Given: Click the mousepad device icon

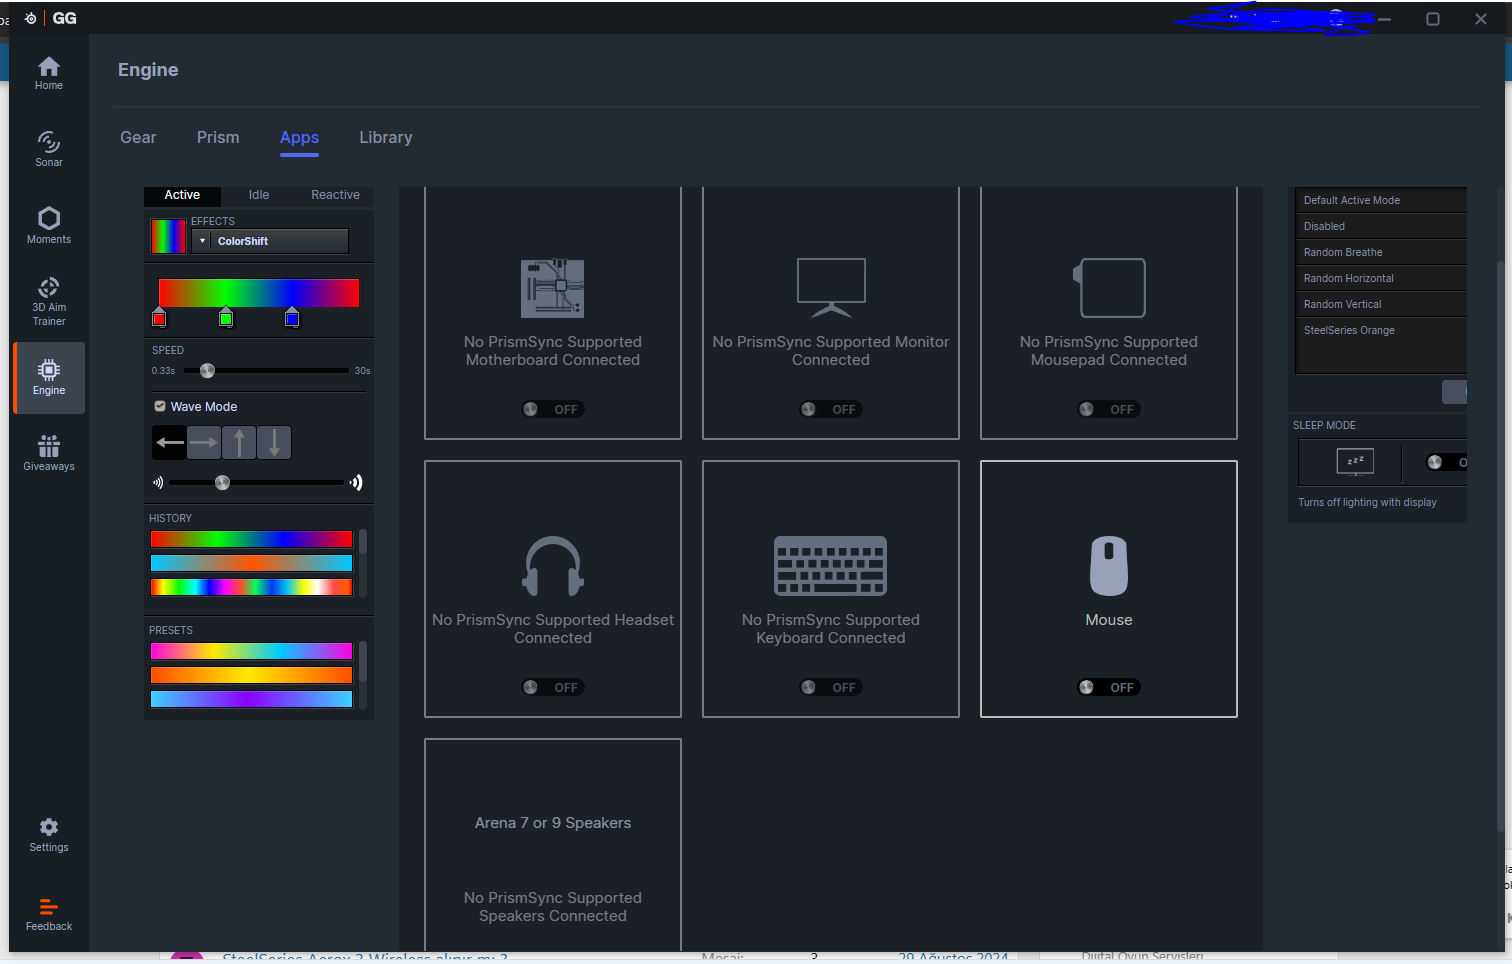Looking at the screenshot, I should pyautogui.click(x=1109, y=288).
